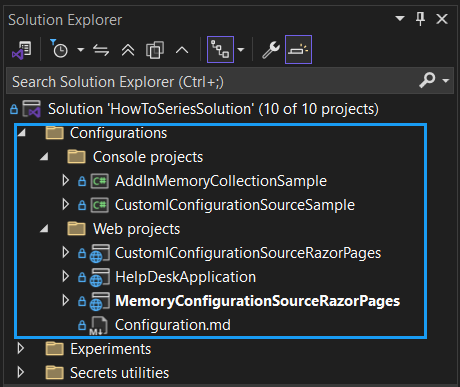
Task: Click C# icon of CustomIConfigurationSourceSample
Action: [100, 205]
